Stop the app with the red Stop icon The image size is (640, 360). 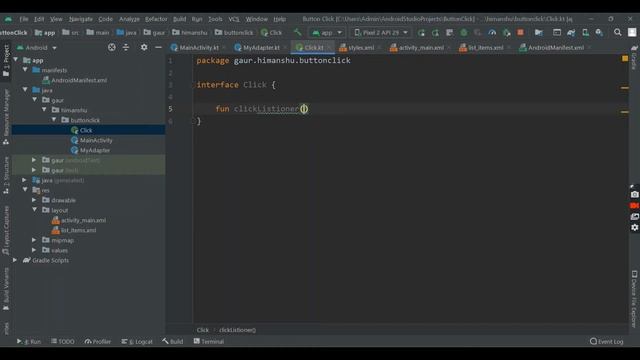click(x=520, y=33)
